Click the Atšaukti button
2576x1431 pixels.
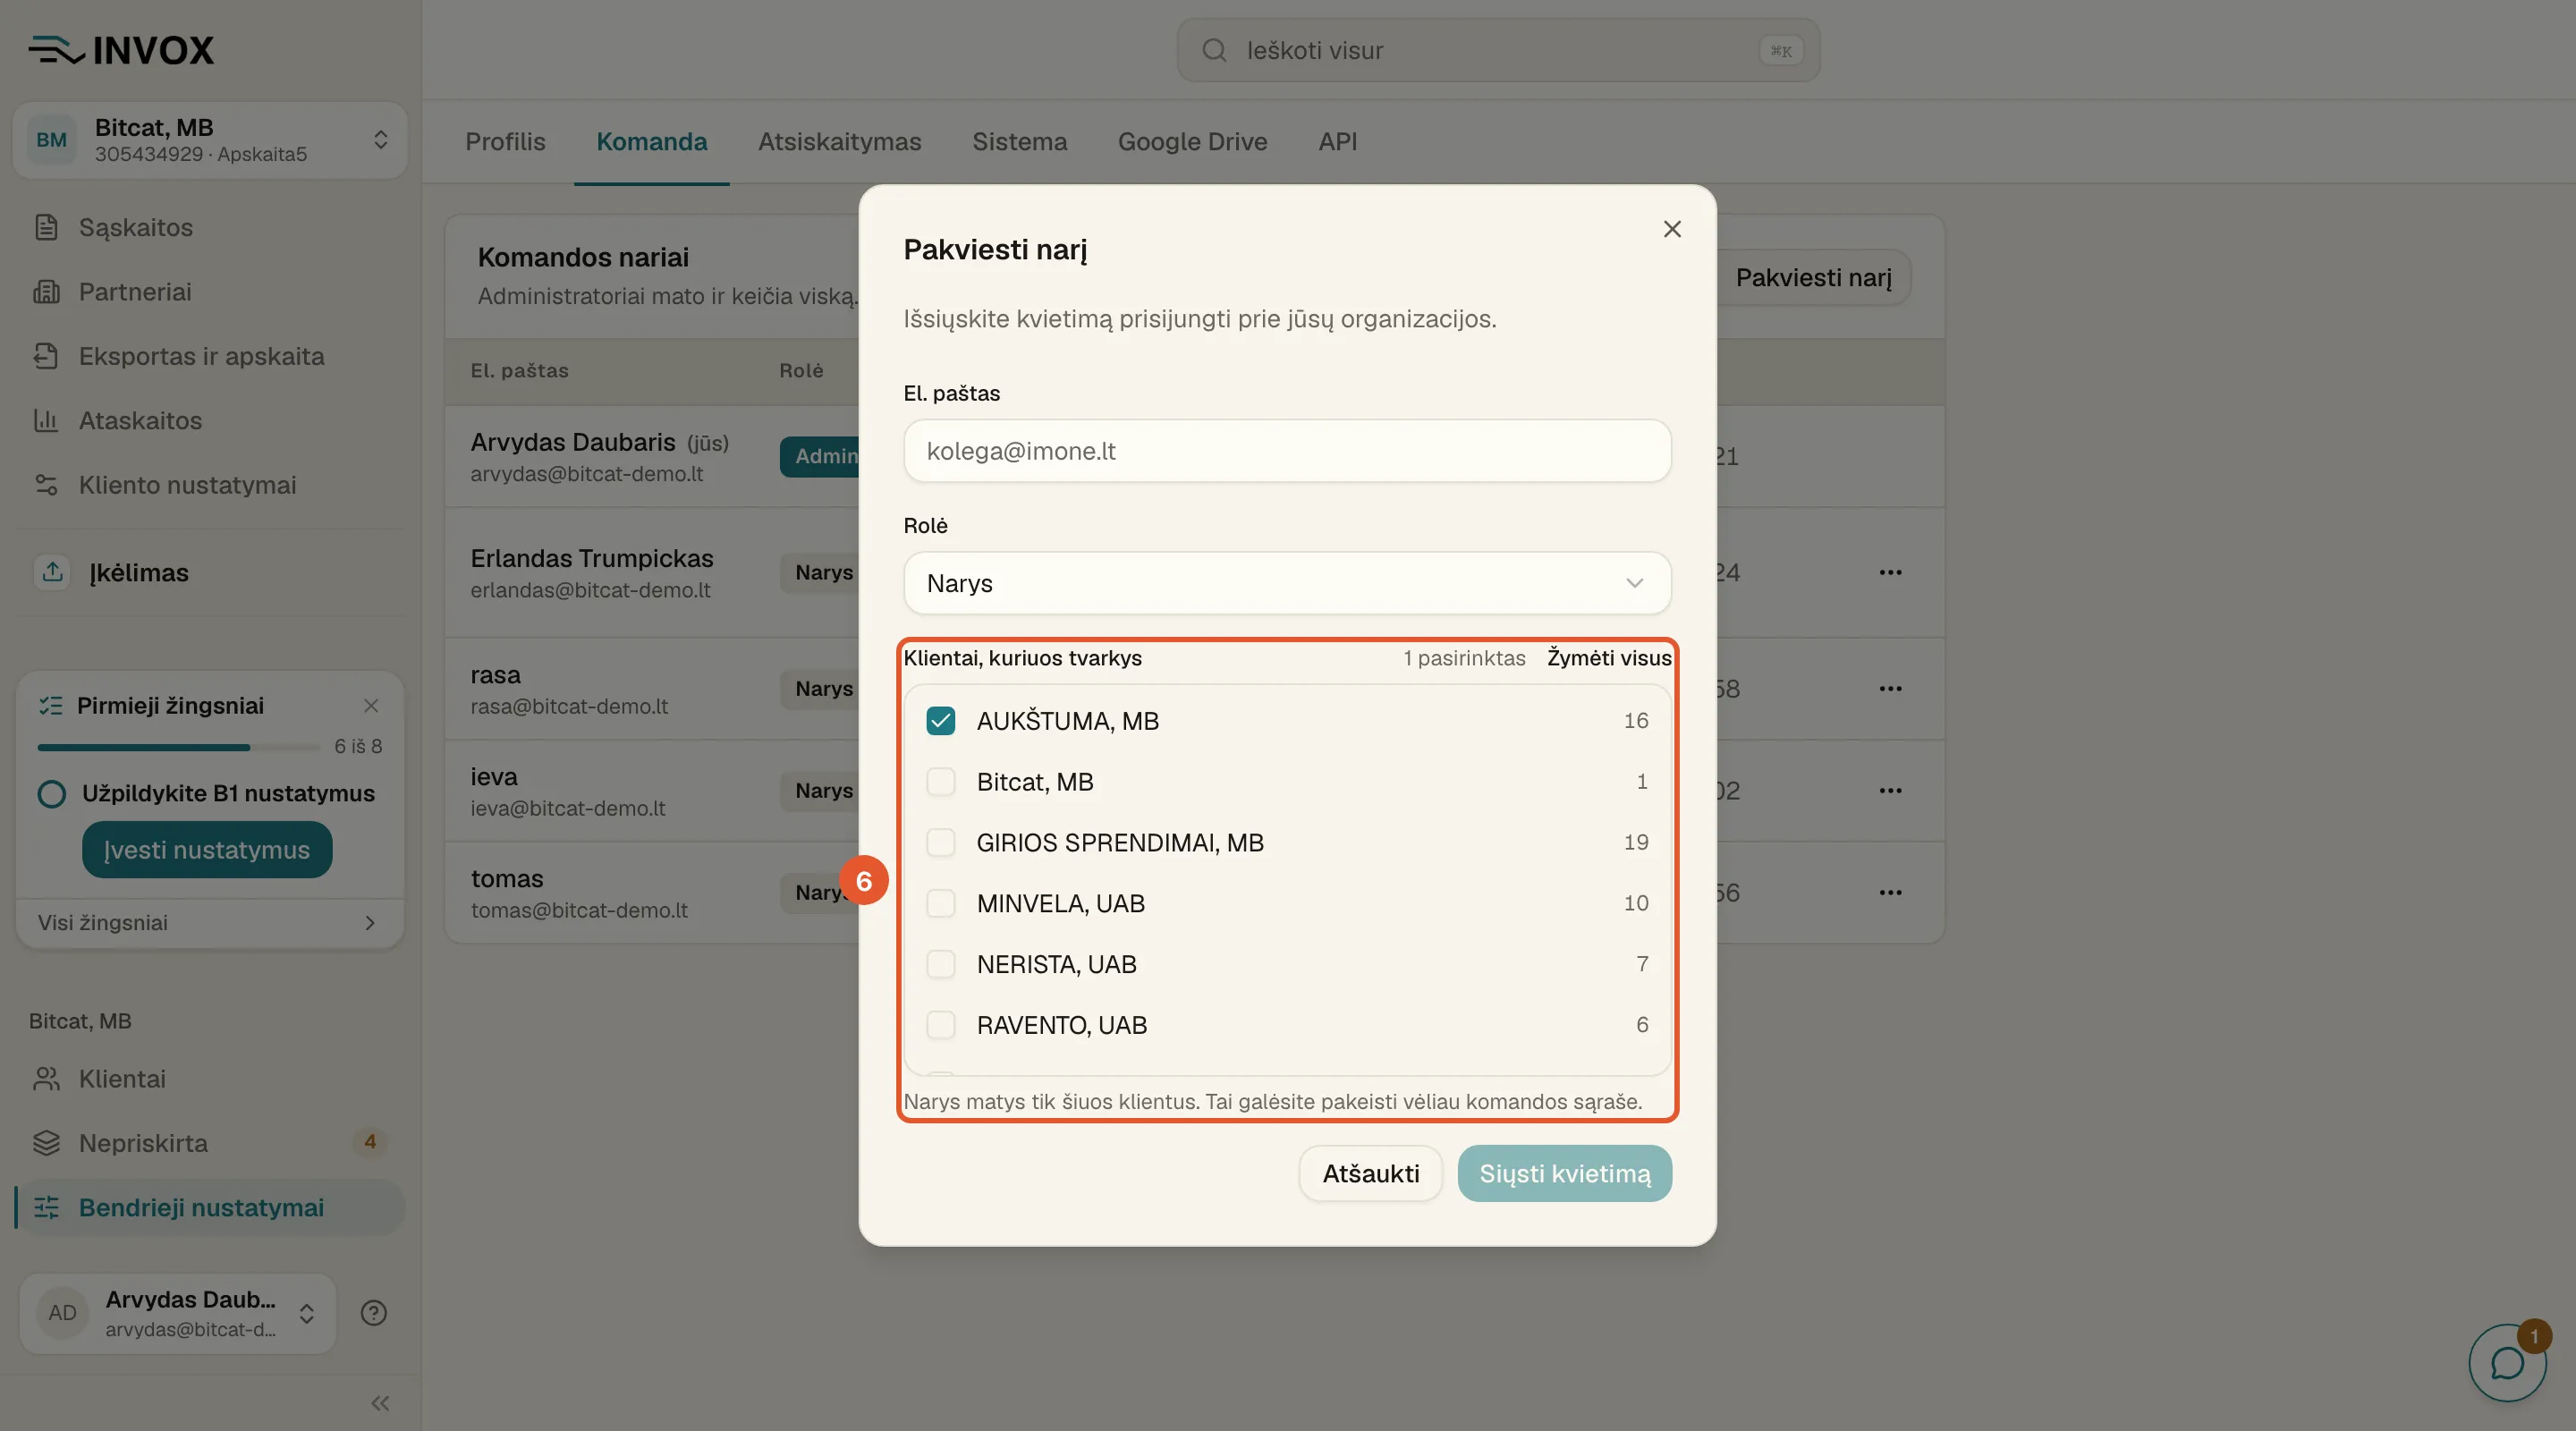pos(1370,1173)
